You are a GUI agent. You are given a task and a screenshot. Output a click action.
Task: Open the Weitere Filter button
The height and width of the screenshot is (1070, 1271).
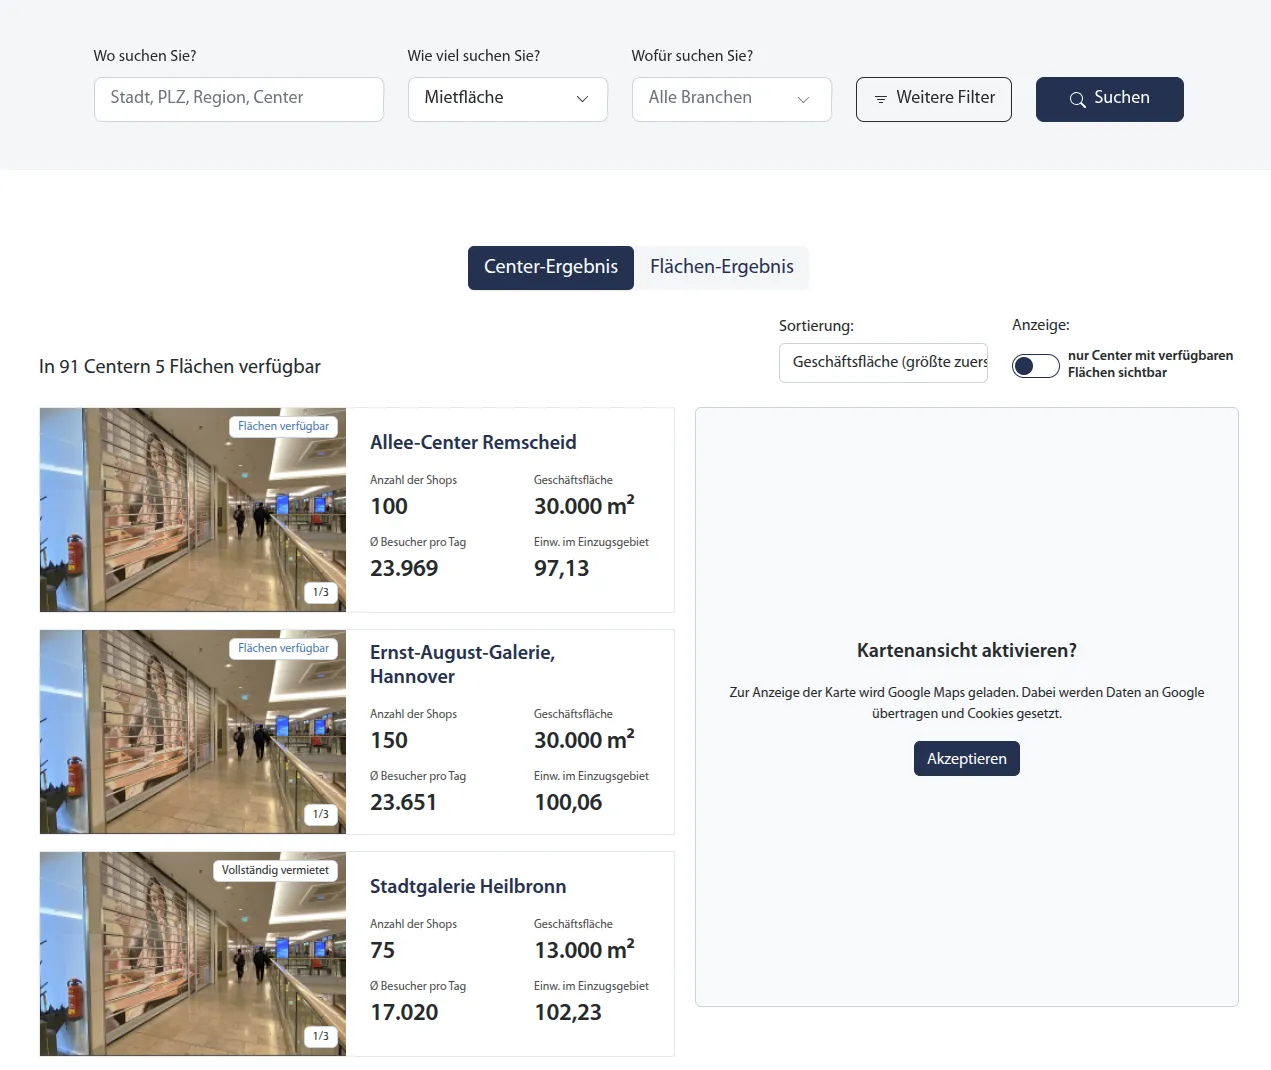pyautogui.click(x=934, y=99)
